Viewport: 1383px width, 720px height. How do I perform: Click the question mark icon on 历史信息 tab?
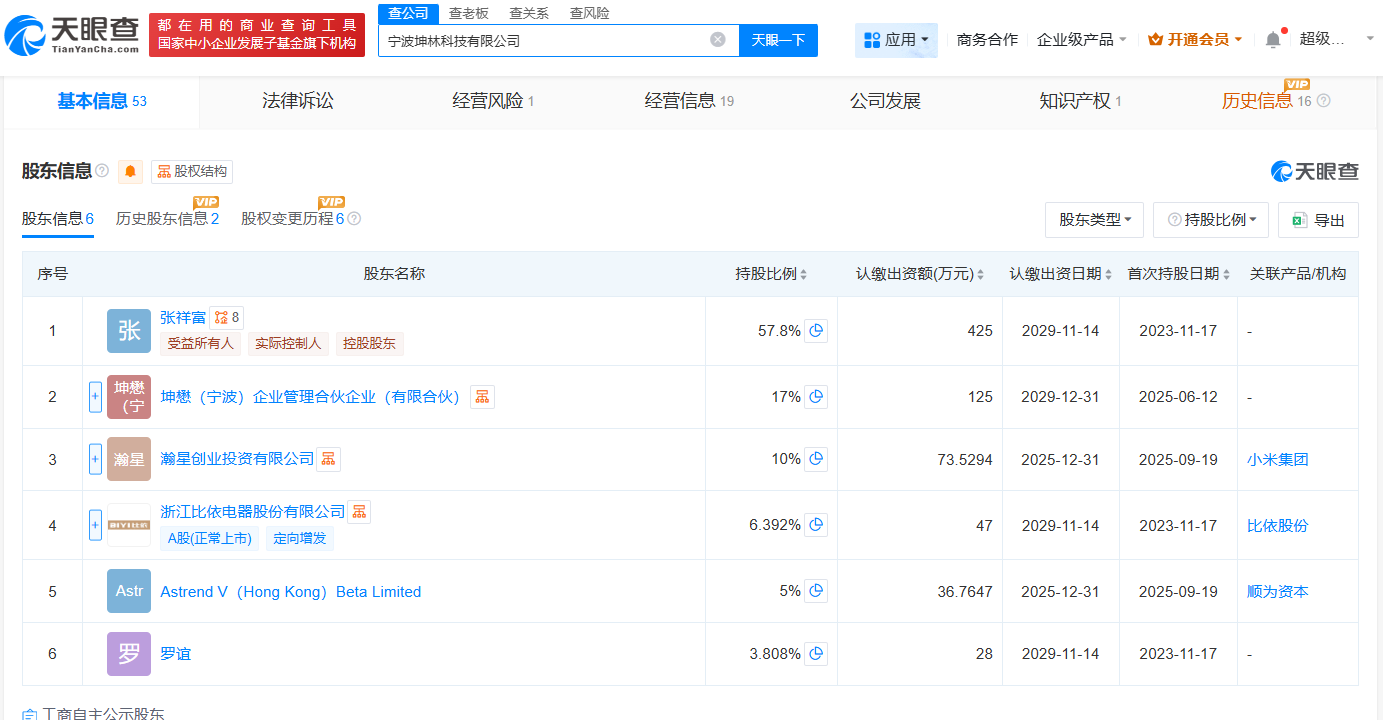[1322, 102]
